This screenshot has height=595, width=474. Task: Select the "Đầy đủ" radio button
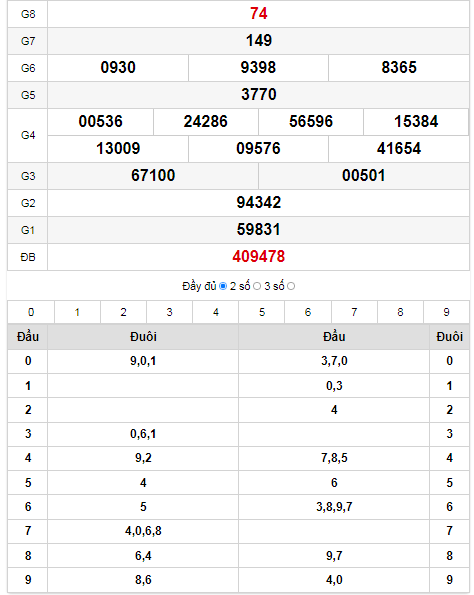click(223, 286)
